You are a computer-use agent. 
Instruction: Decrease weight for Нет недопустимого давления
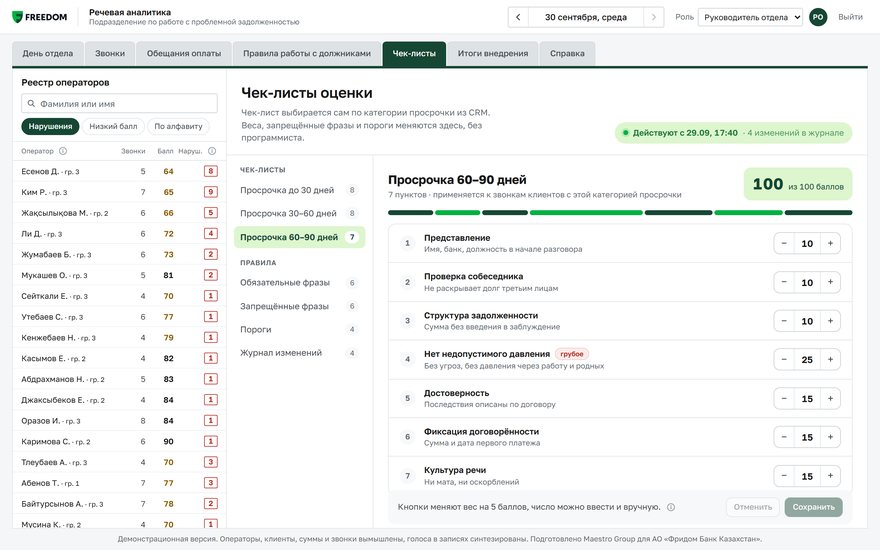point(784,360)
